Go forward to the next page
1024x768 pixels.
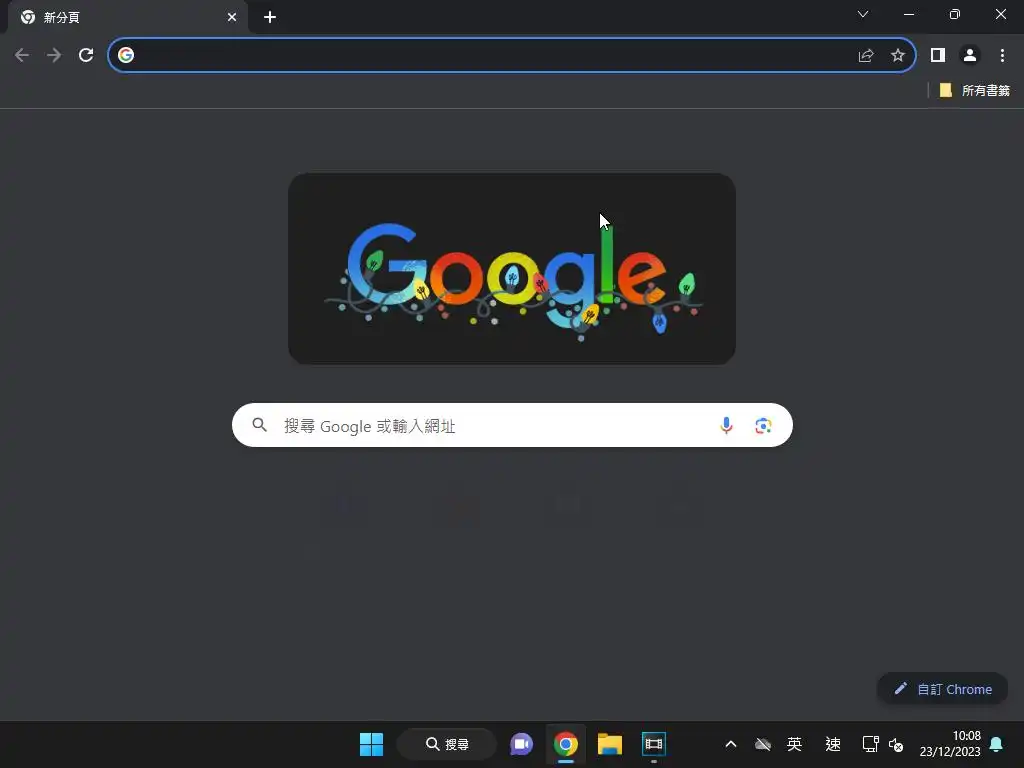54,56
